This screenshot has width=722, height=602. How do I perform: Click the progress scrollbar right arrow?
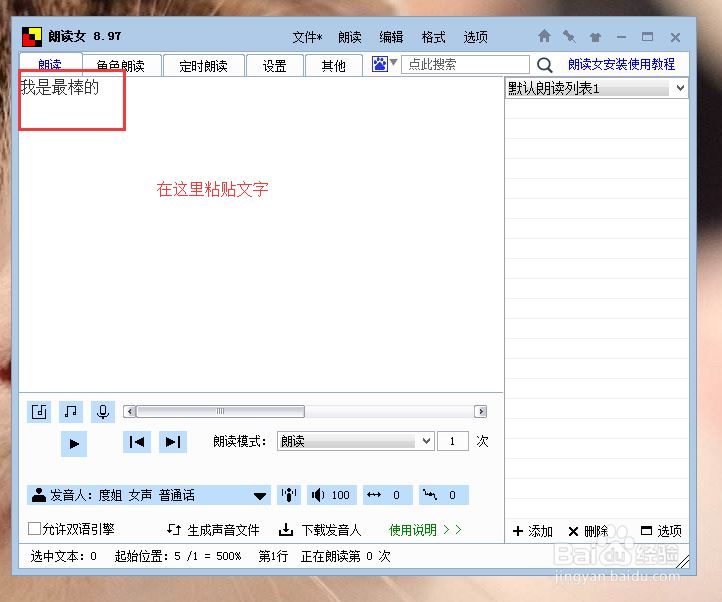point(481,411)
